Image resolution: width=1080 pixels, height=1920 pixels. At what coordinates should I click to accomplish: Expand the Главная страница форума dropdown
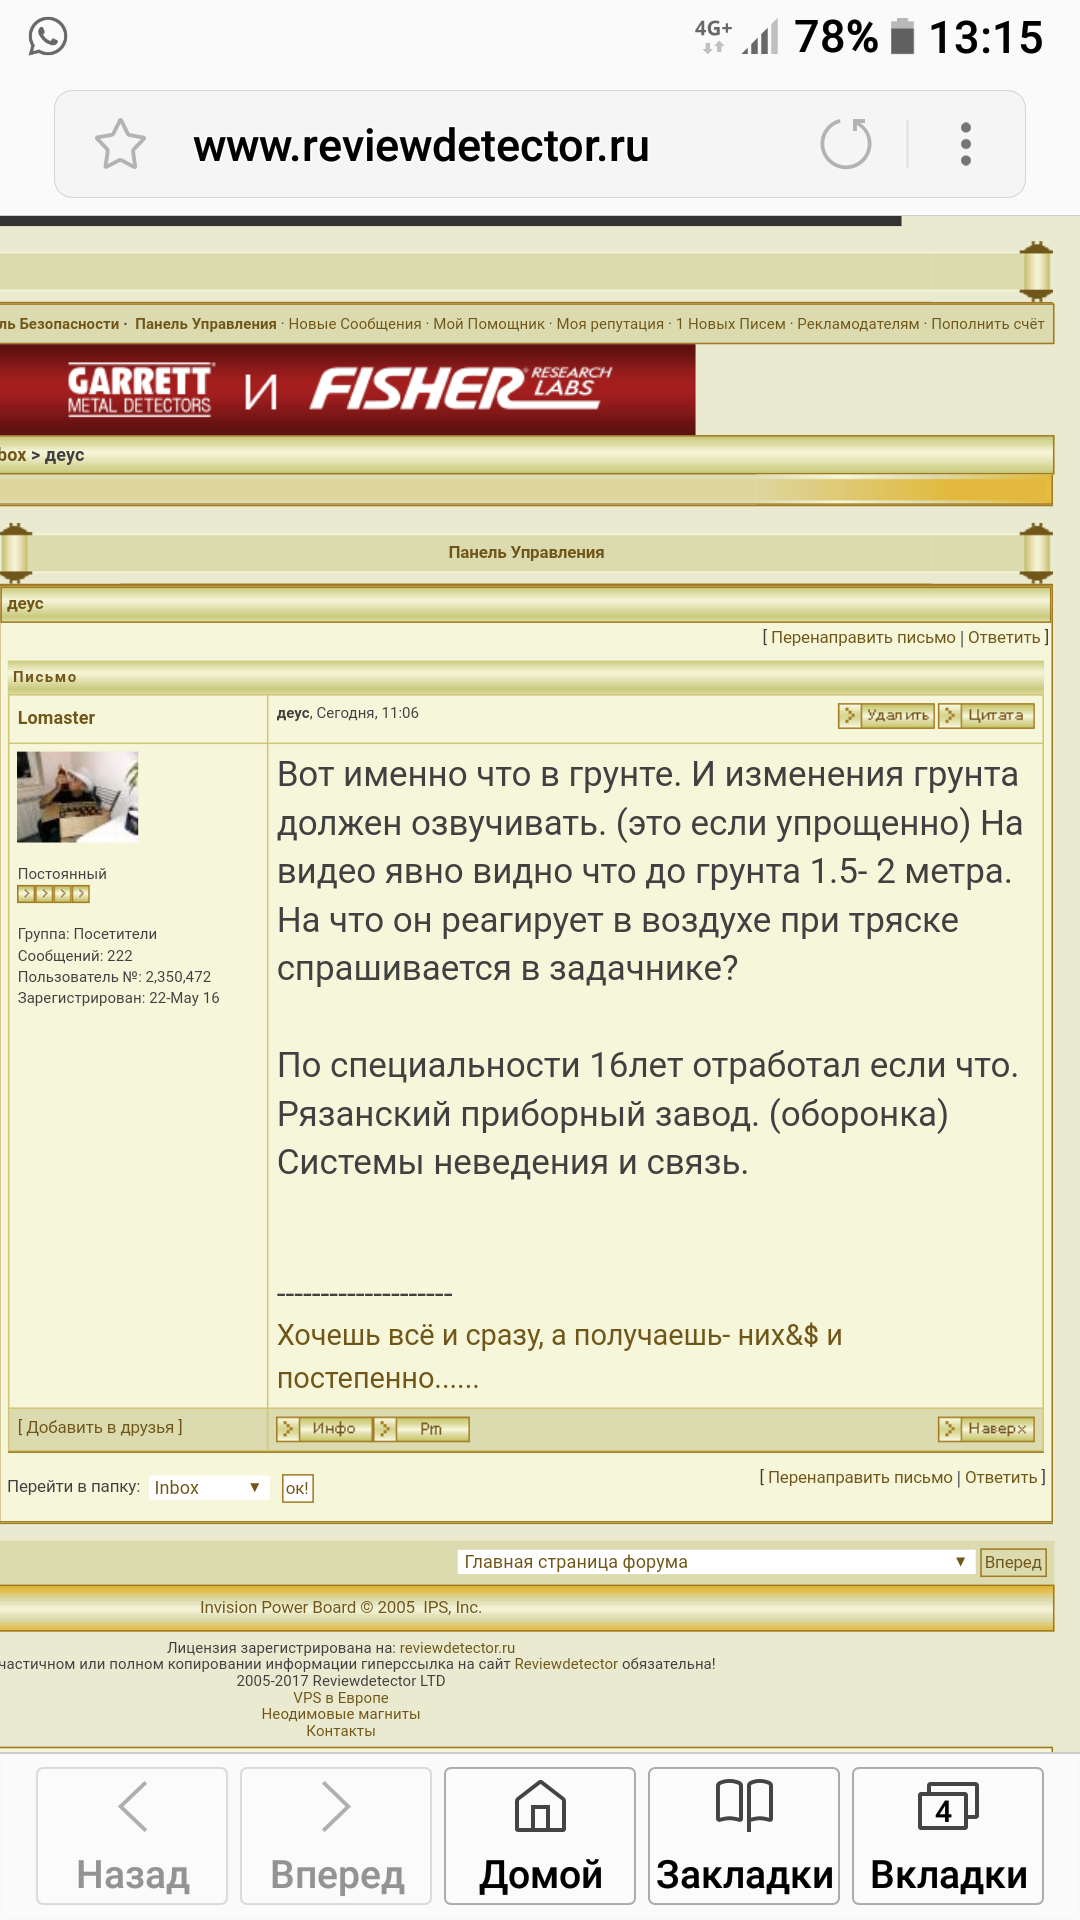(x=715, y=1562)
